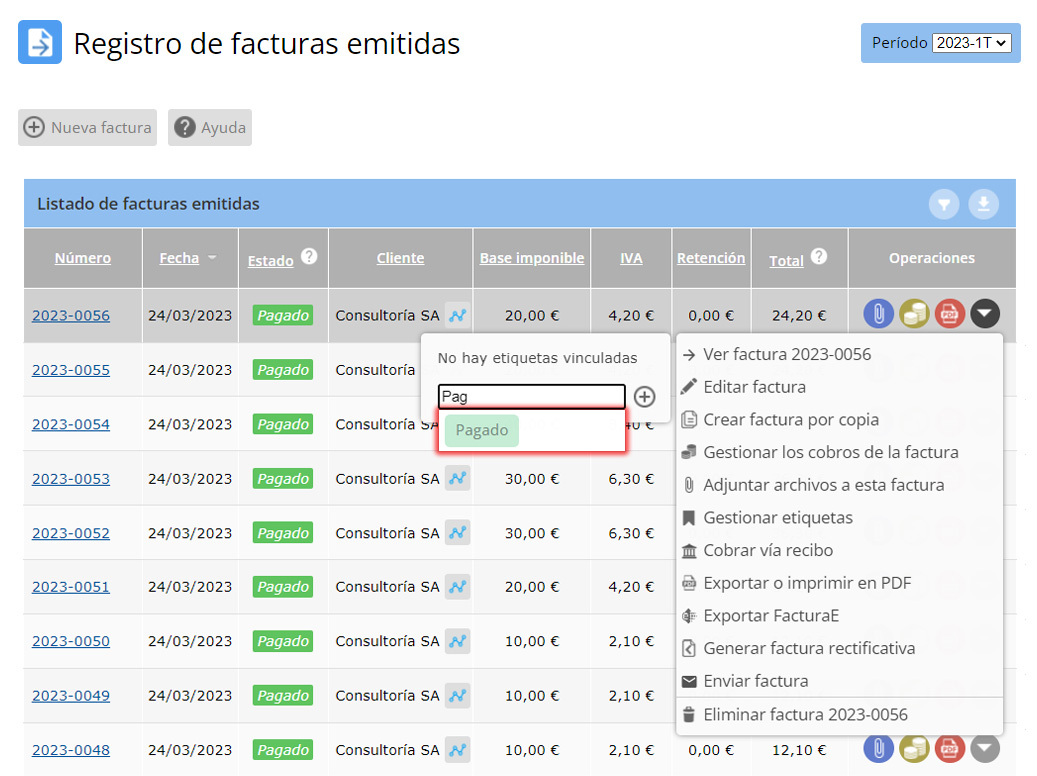Open Estado column help question mark
The height and width of the screenshot is (776, 1037).
point(309,256)
